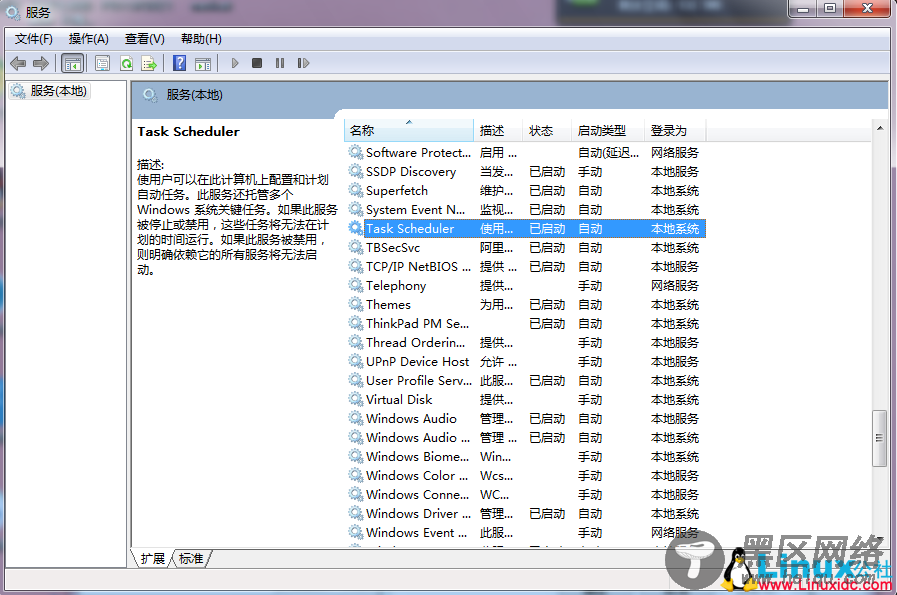Image resolution: width=897 pixels, height=595 pixels.
Task: Select the Task Scheduler service name
Action: point(410,228)
